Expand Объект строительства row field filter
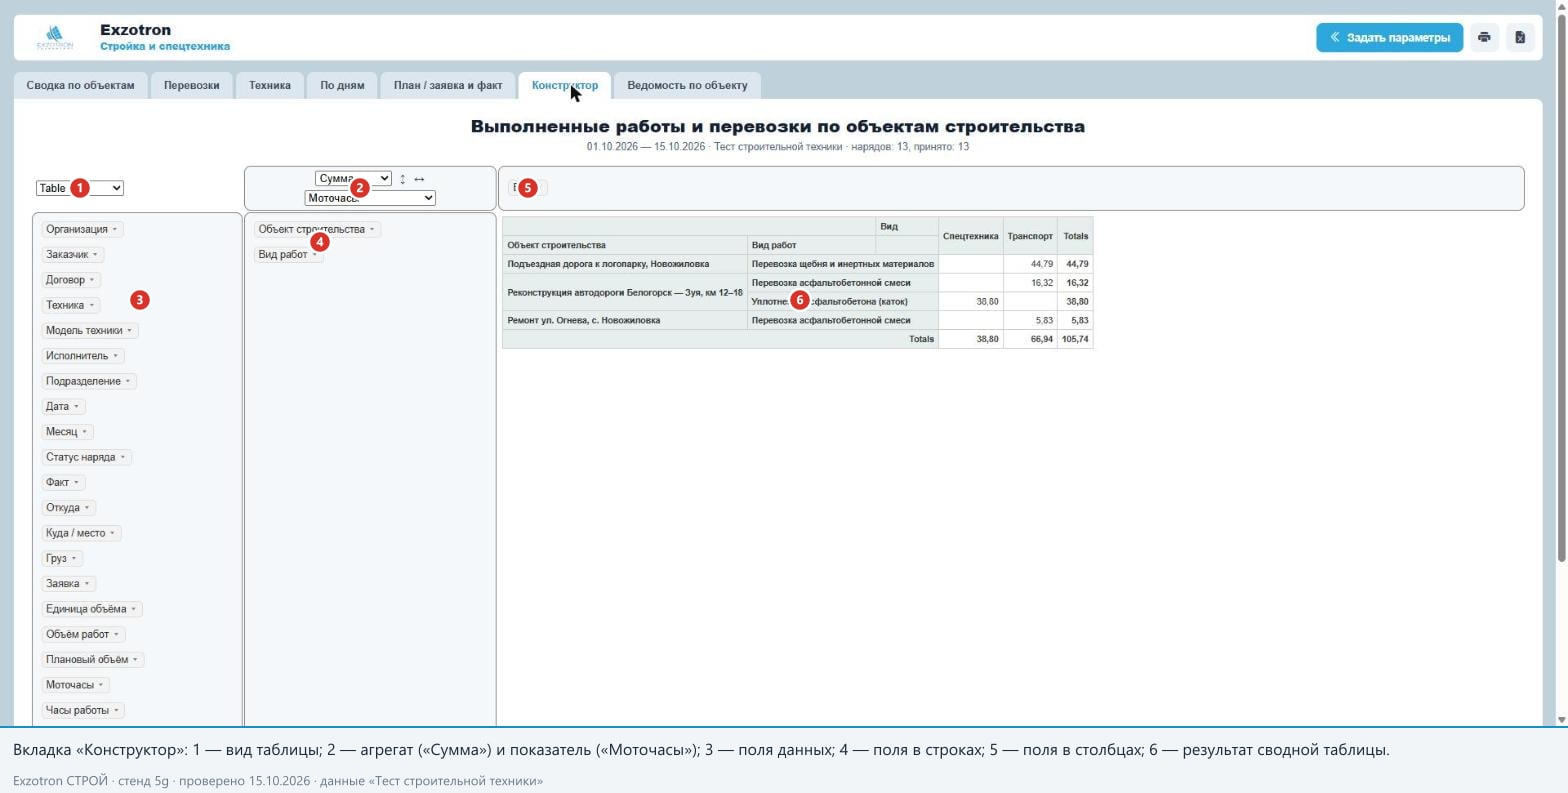 pos(372,229)
